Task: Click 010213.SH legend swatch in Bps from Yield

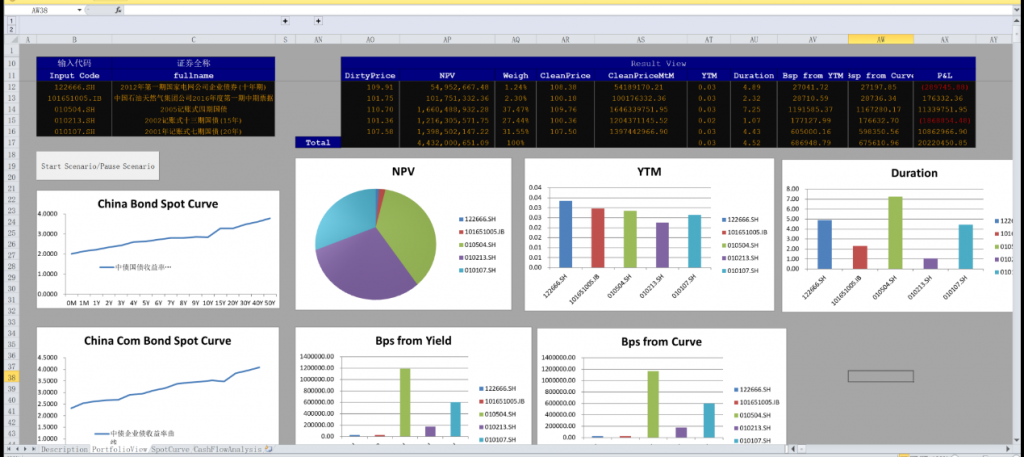Action: (x=481, y=428)
